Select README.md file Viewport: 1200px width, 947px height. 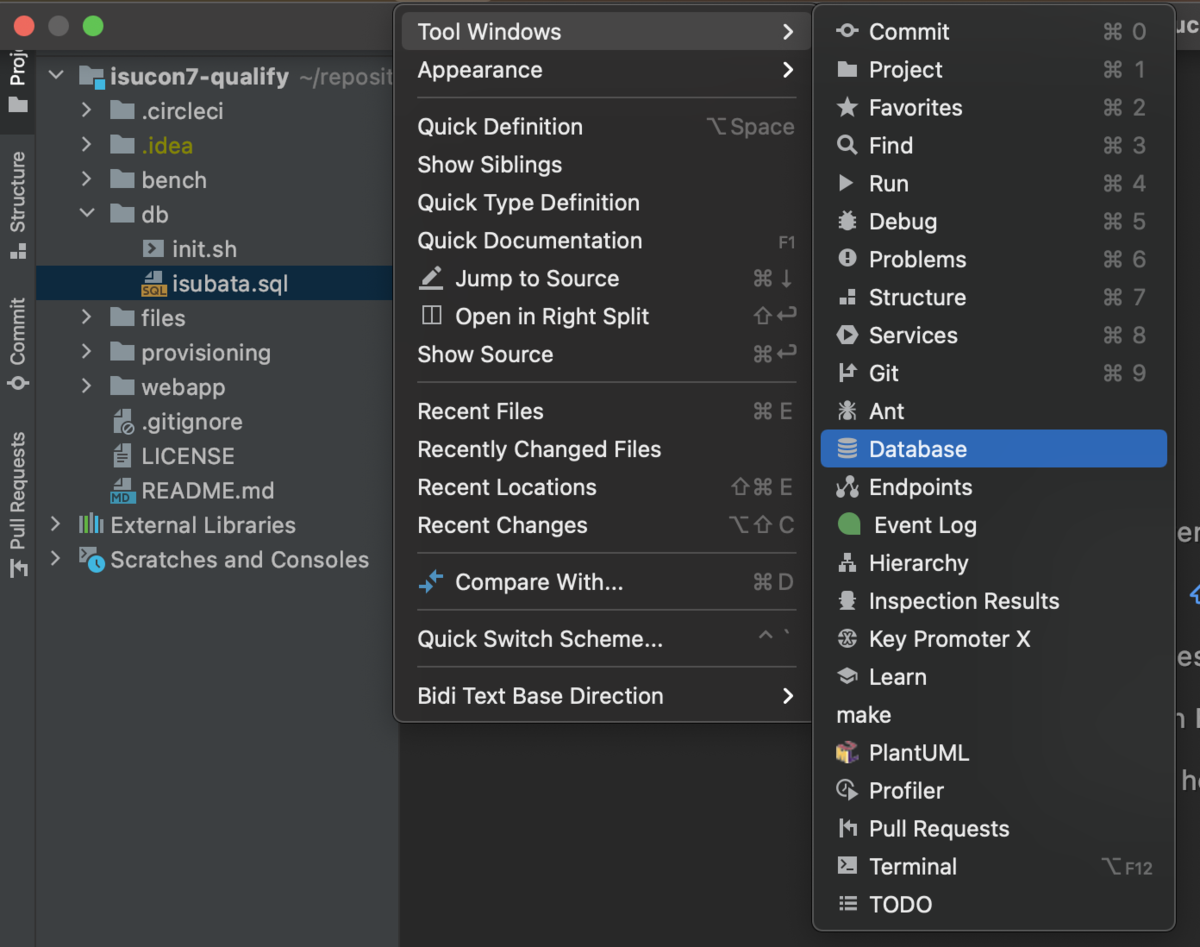[x=208, y=491]
